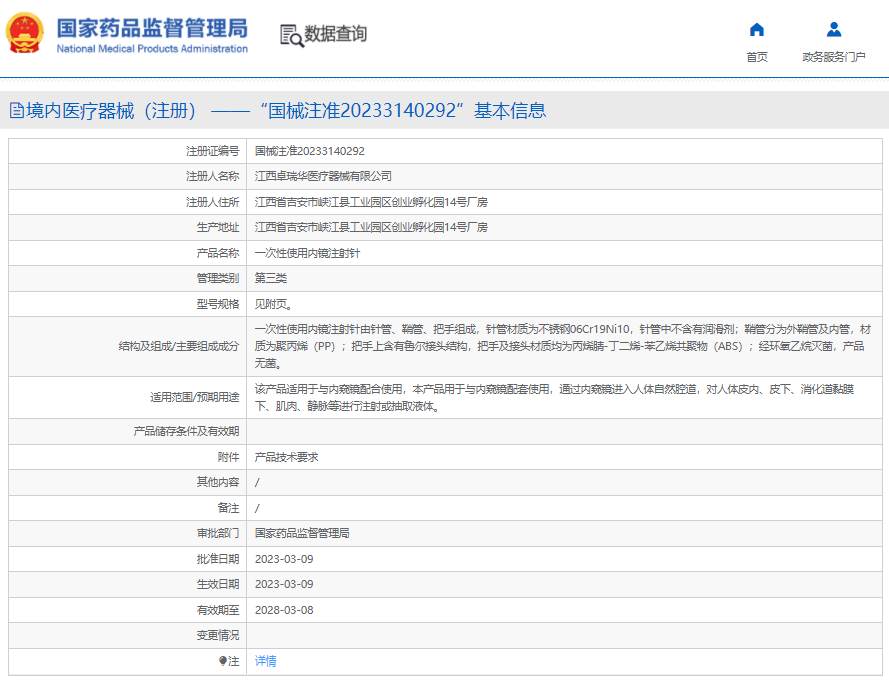Click the 国家药品监督管理局 title text
The height and width of the screenshot is (682, 889).
[152, 28]
